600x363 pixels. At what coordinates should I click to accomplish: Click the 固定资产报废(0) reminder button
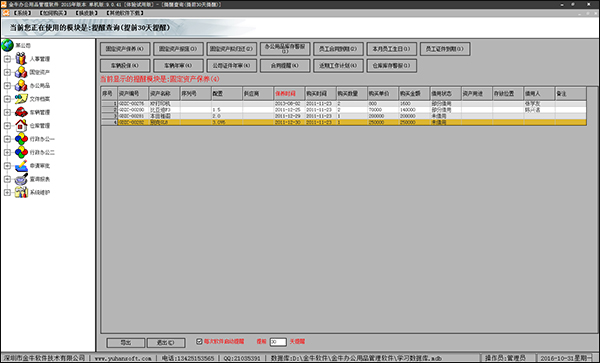[178, 49]
